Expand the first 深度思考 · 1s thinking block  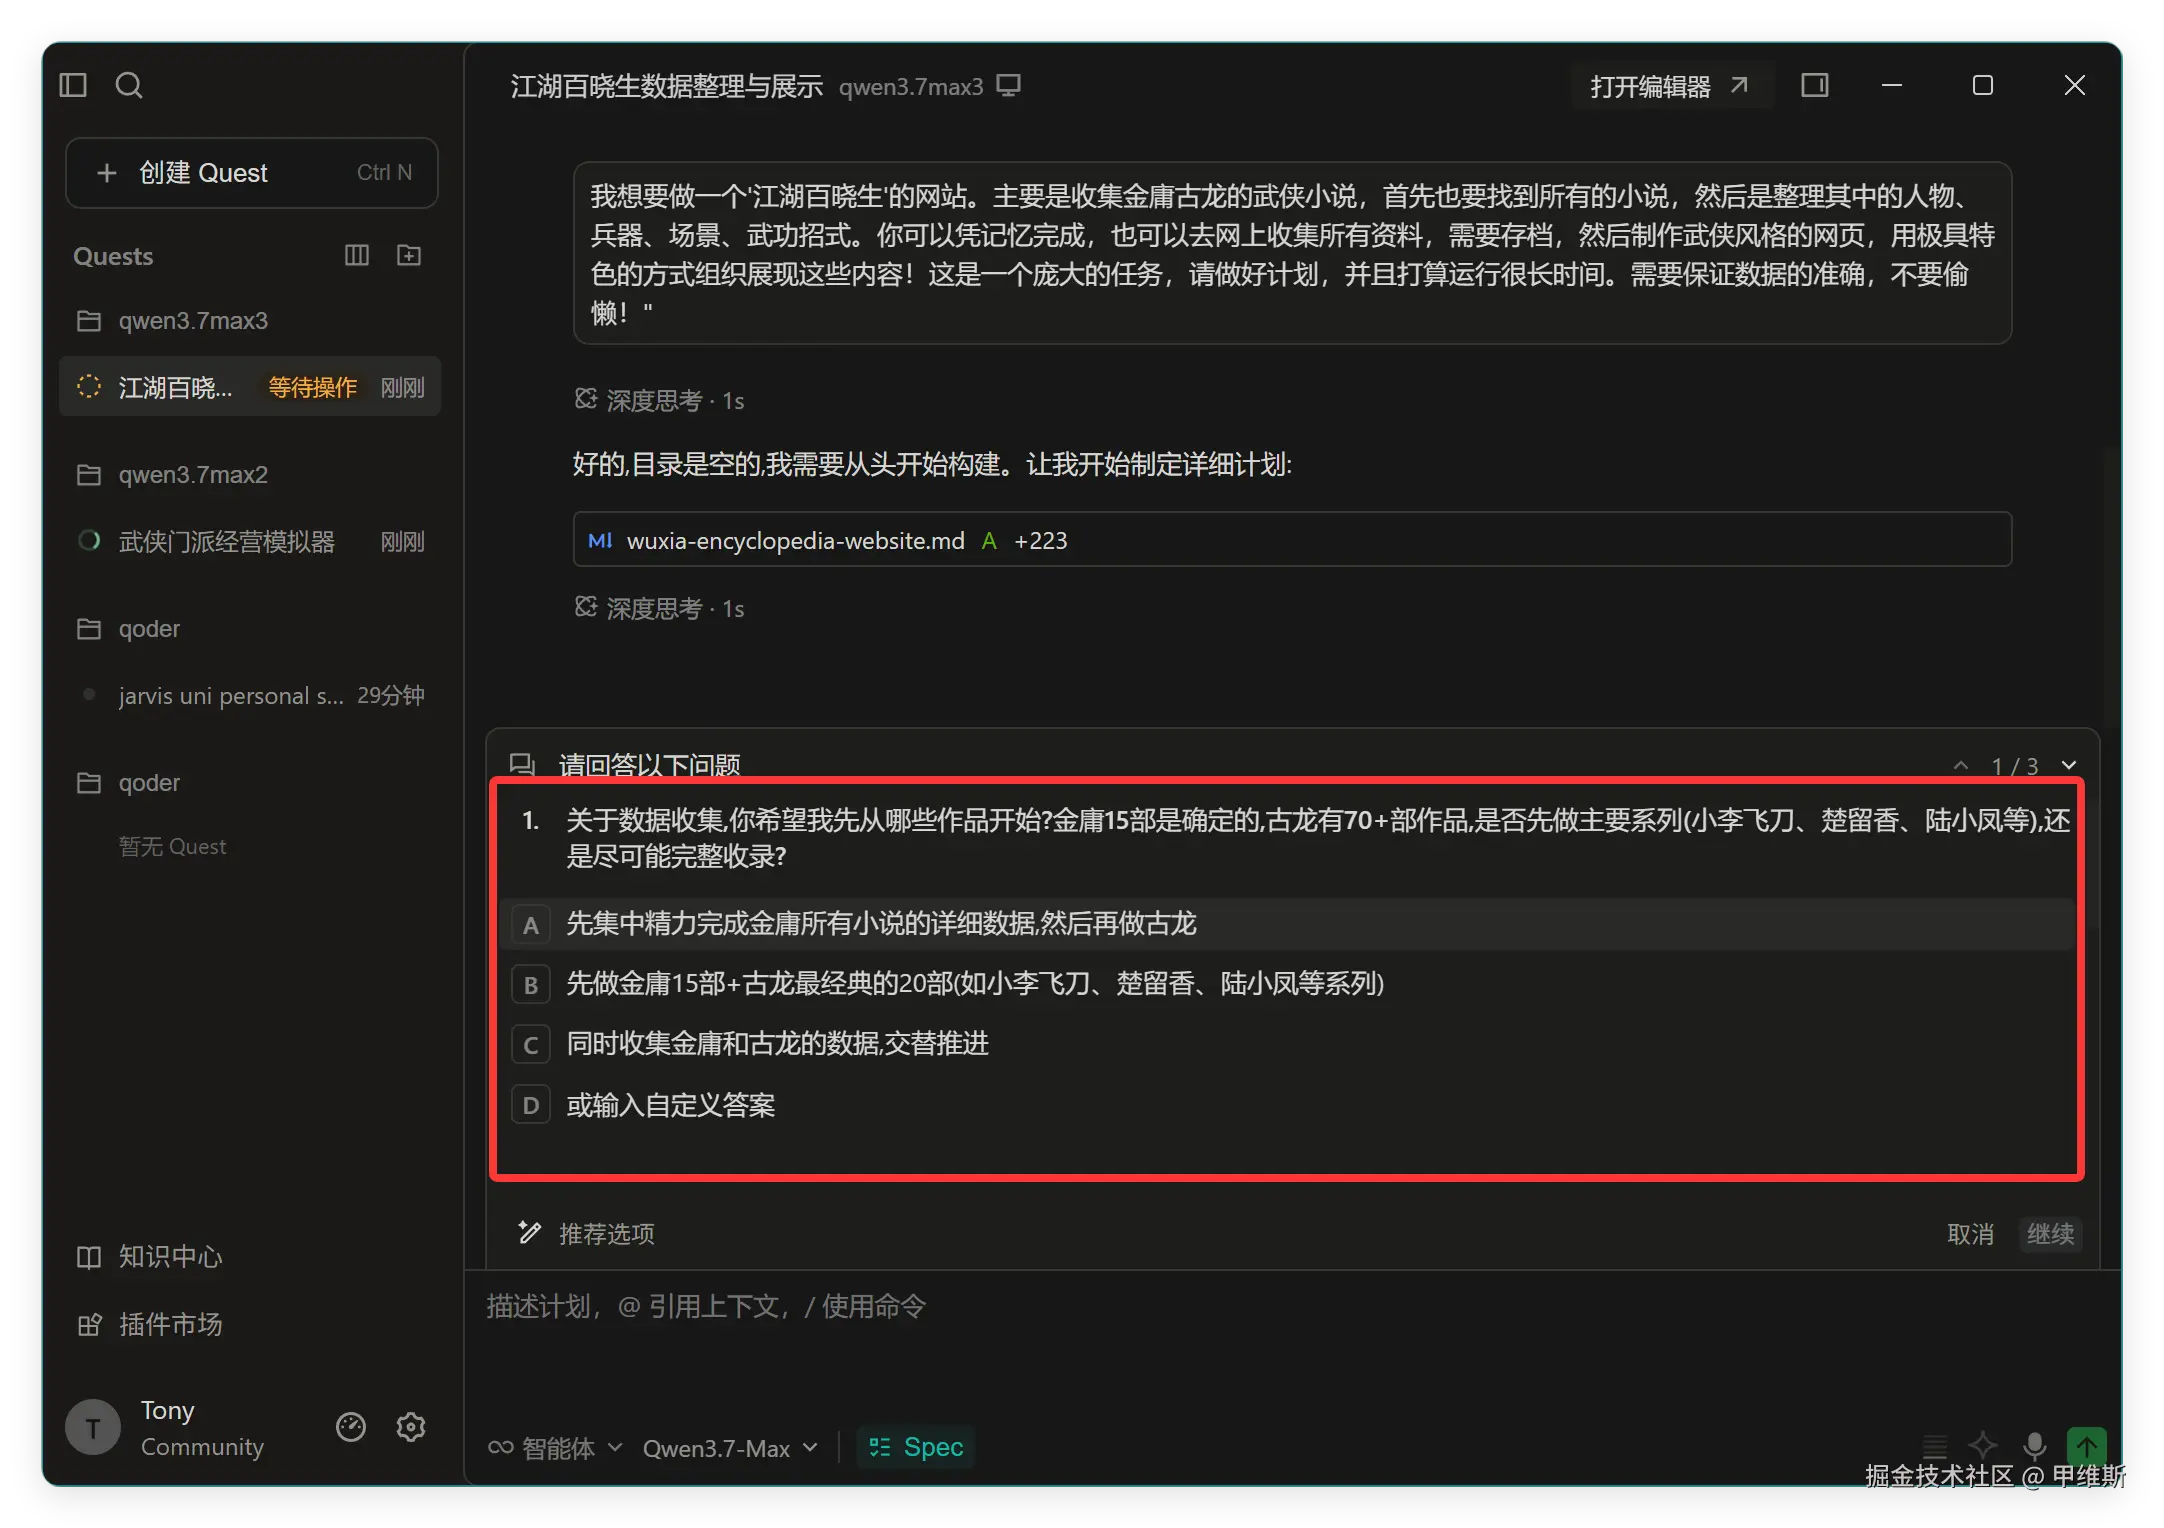click(660, 401)
